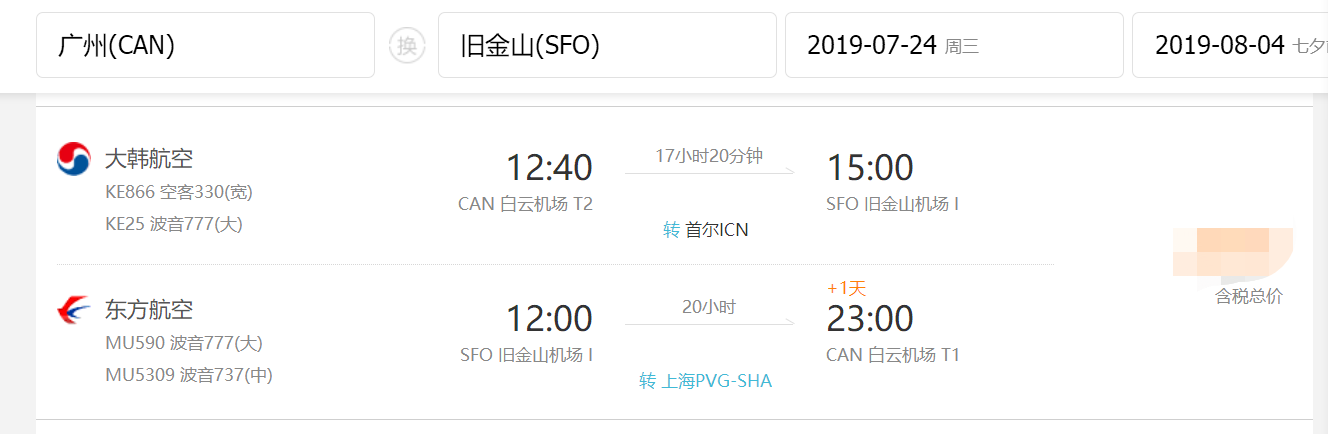Click flight number KE866 空客330(宽)
This screenshot has width=1328, height=434.
[x=172, y=192]
